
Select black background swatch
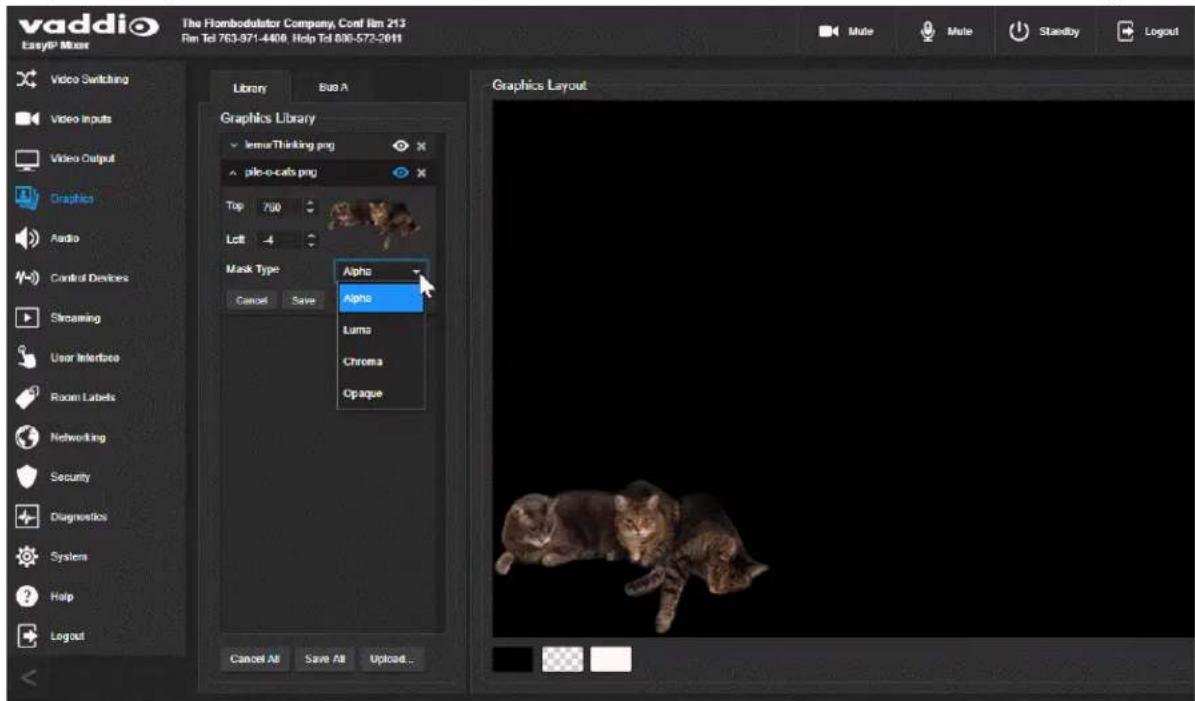512,659
